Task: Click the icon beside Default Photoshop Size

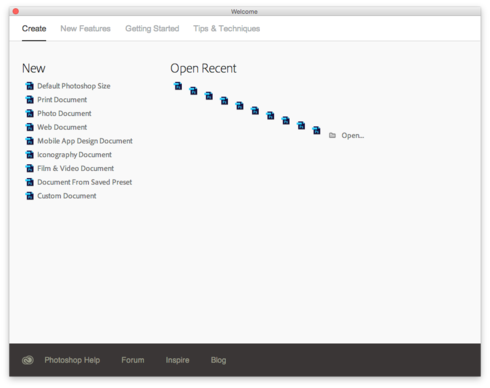Action: [x=30, y=86]
